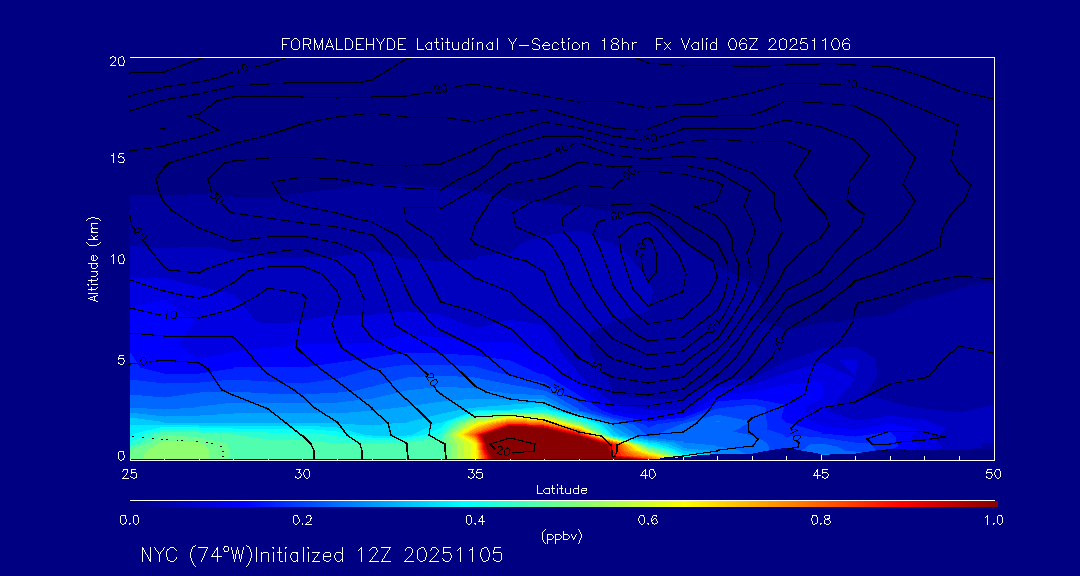
Task: Click latitude axis tick label 25
Action: click(x=129, y=474)
